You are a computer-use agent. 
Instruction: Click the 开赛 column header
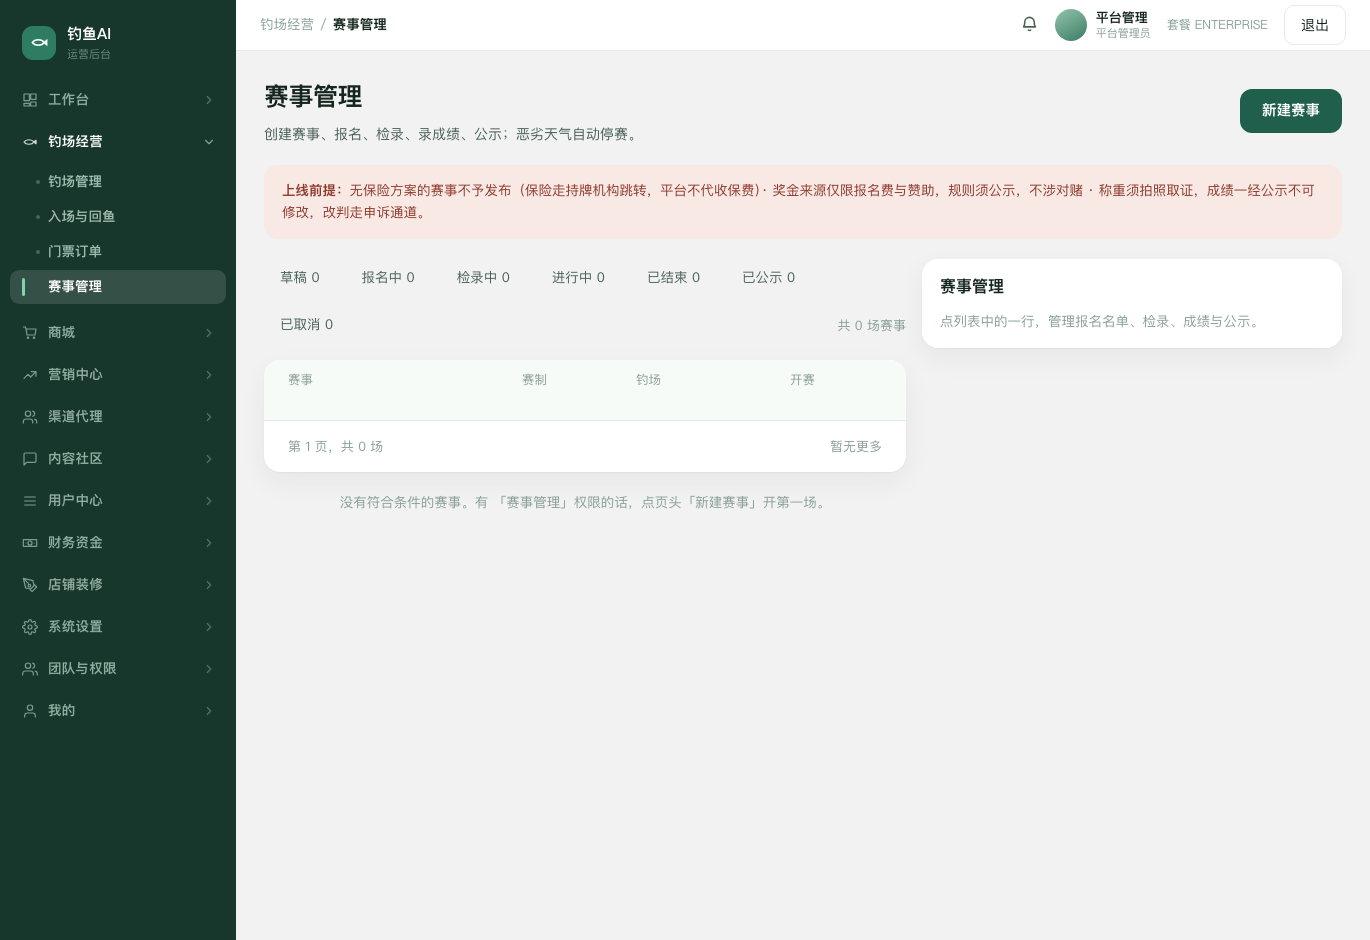pyautogui.click(x=802, y=380)
